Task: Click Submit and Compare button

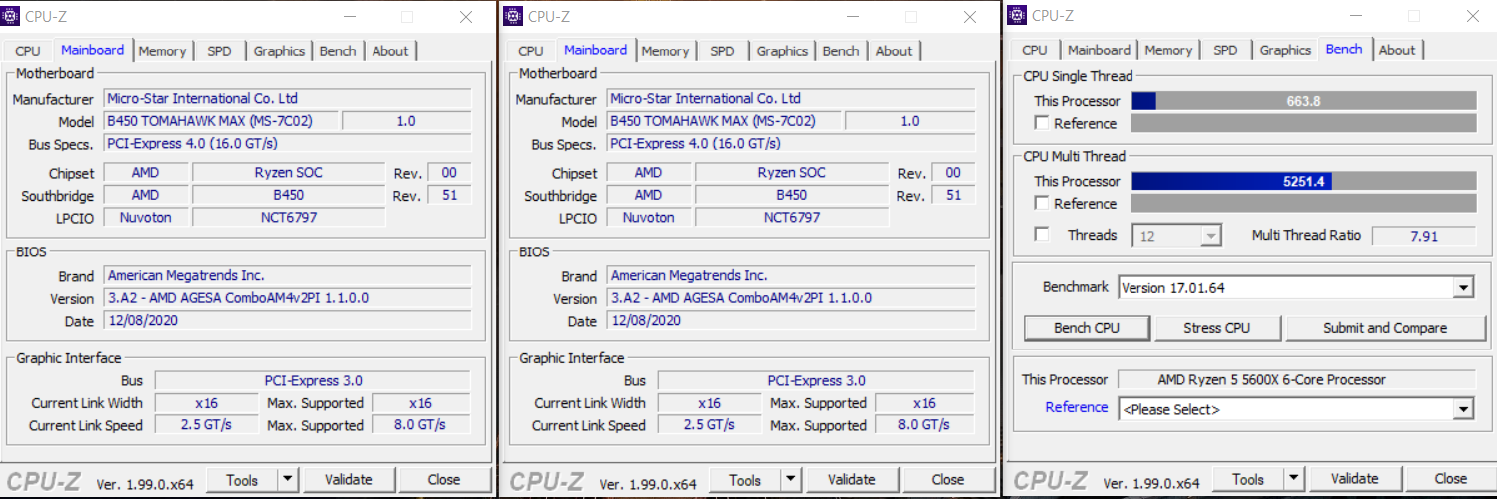Action: [x=1384, y=328]
